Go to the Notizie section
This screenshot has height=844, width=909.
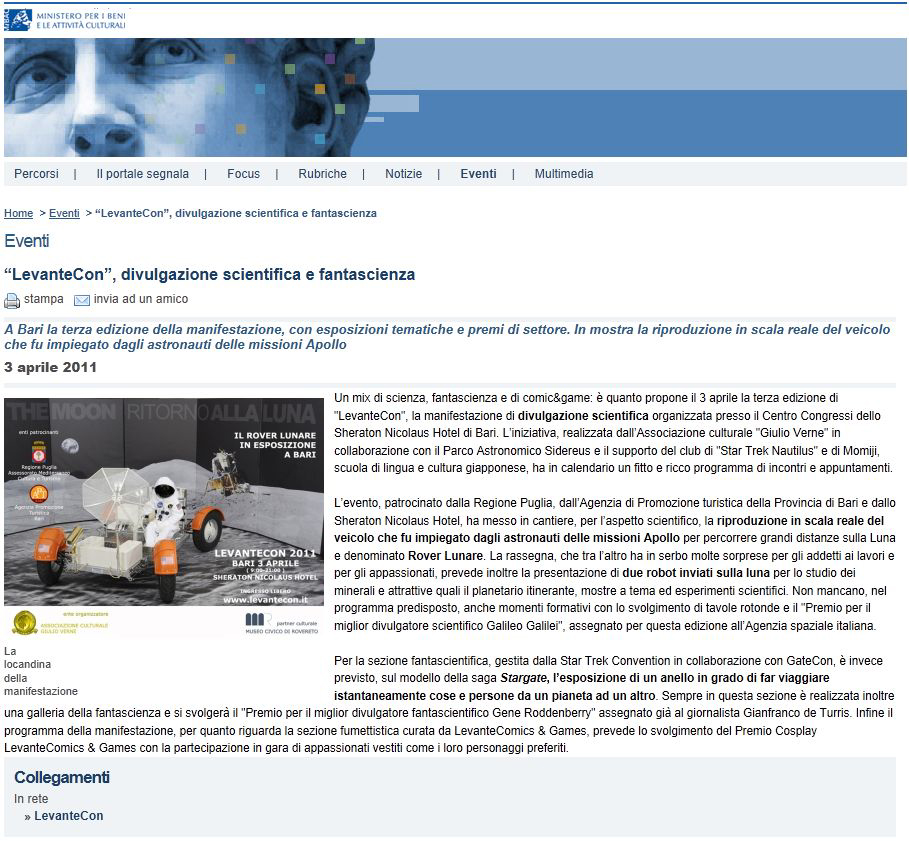tap(403, 174)
